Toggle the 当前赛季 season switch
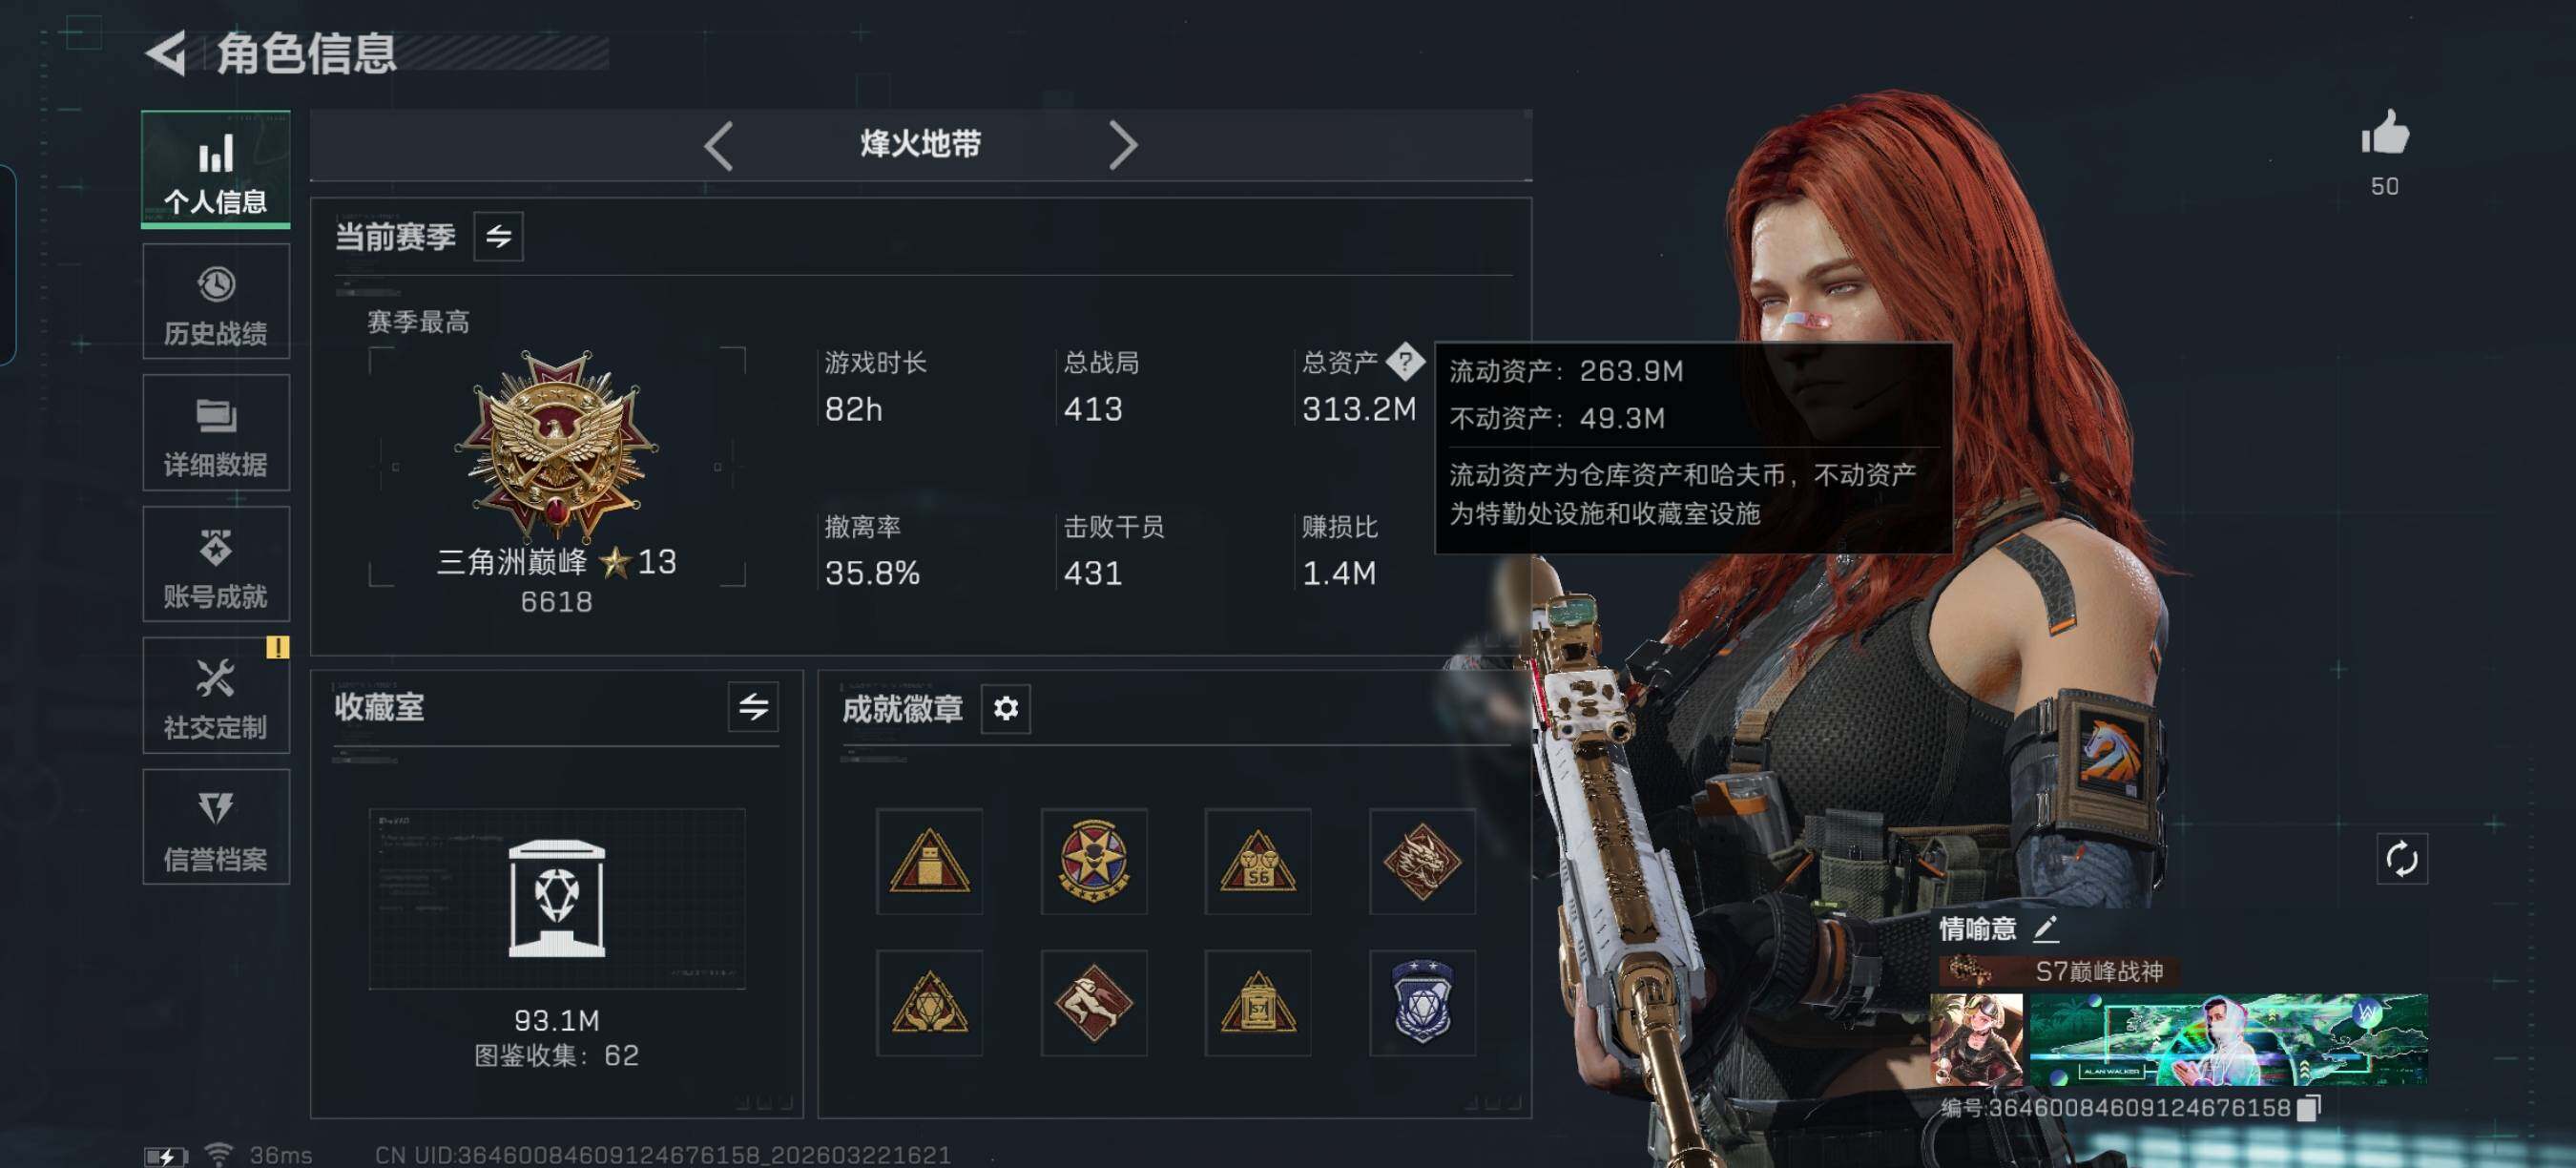2576x1168 pixels. pyautogui.click(x=498, y=237)
